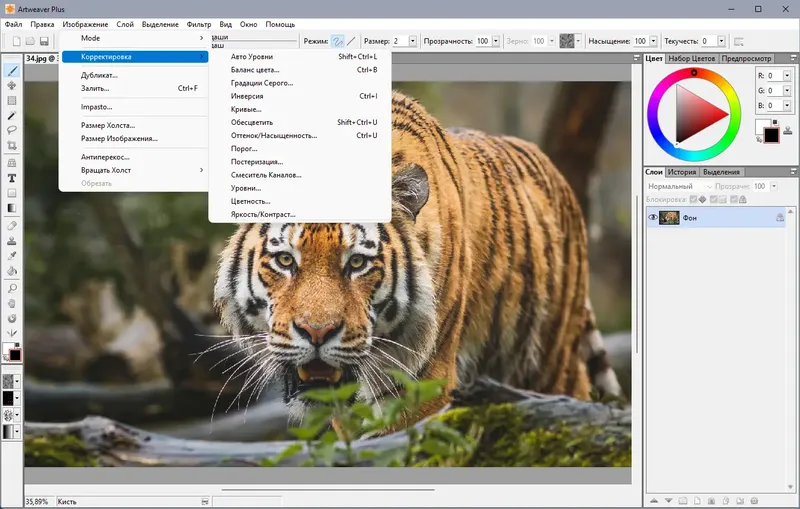Choose the Eraser tool
Image resolution: width=800 pixels, height=509 pixels.
[12, 225]
